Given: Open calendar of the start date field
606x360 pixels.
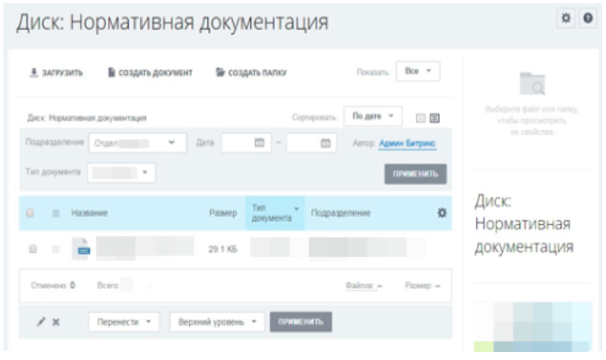Looking at the screenshot, I should click(259, 143).
